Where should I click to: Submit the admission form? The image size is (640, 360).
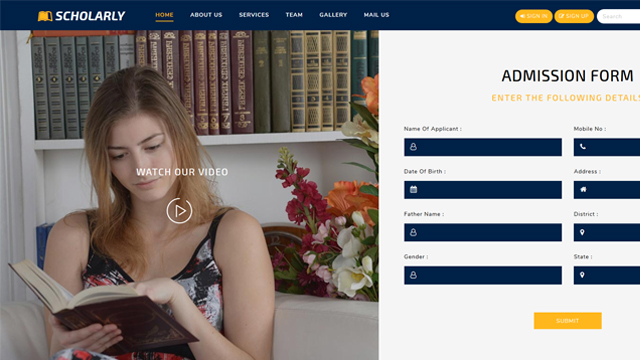567,321
